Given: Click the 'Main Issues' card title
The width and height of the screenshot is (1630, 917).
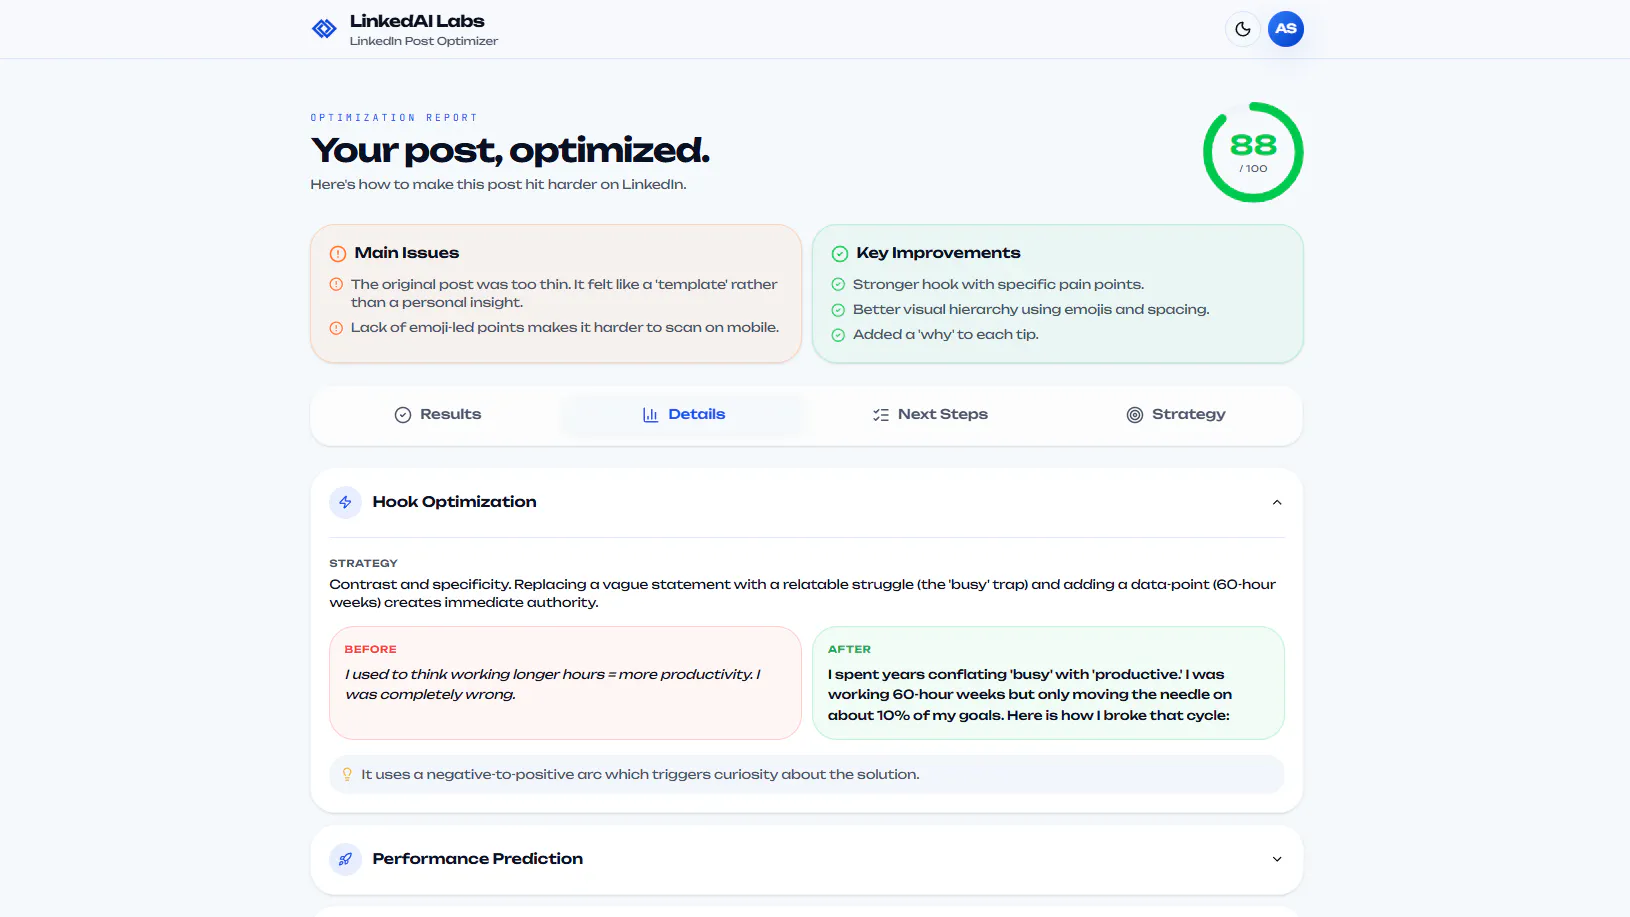Looking at the screenshot, I should 406,253.
